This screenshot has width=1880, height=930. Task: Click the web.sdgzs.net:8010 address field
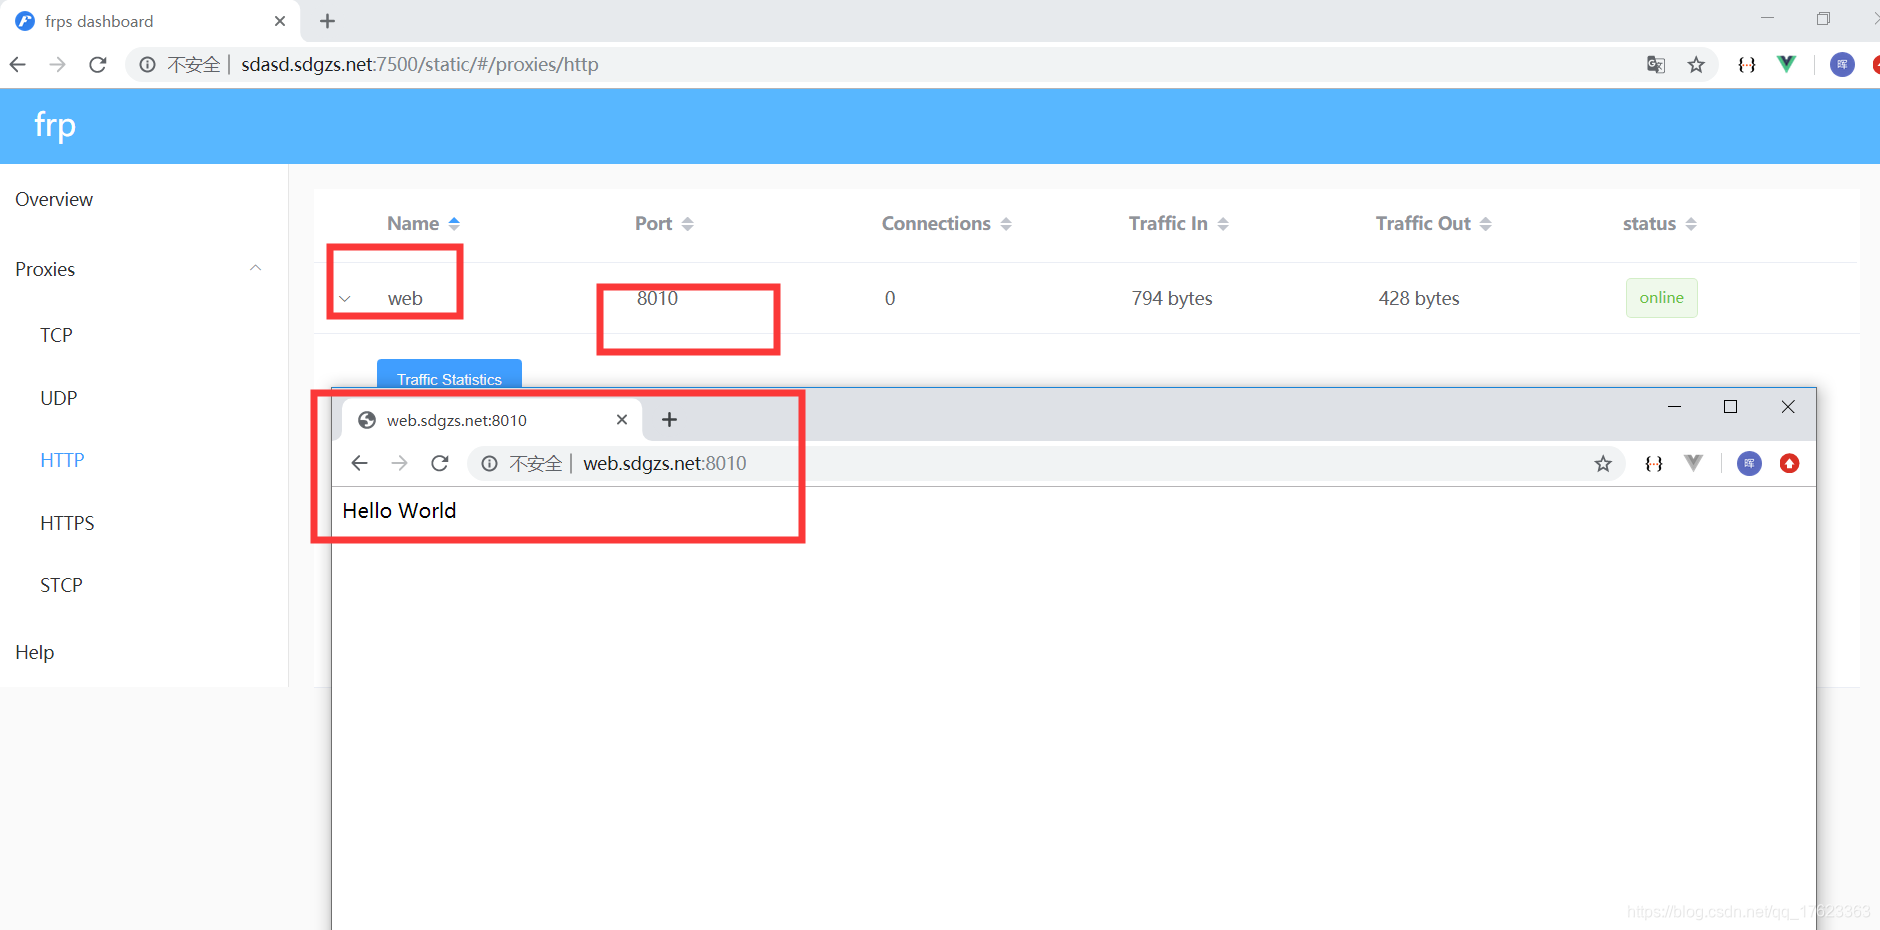coord(1045,463)
